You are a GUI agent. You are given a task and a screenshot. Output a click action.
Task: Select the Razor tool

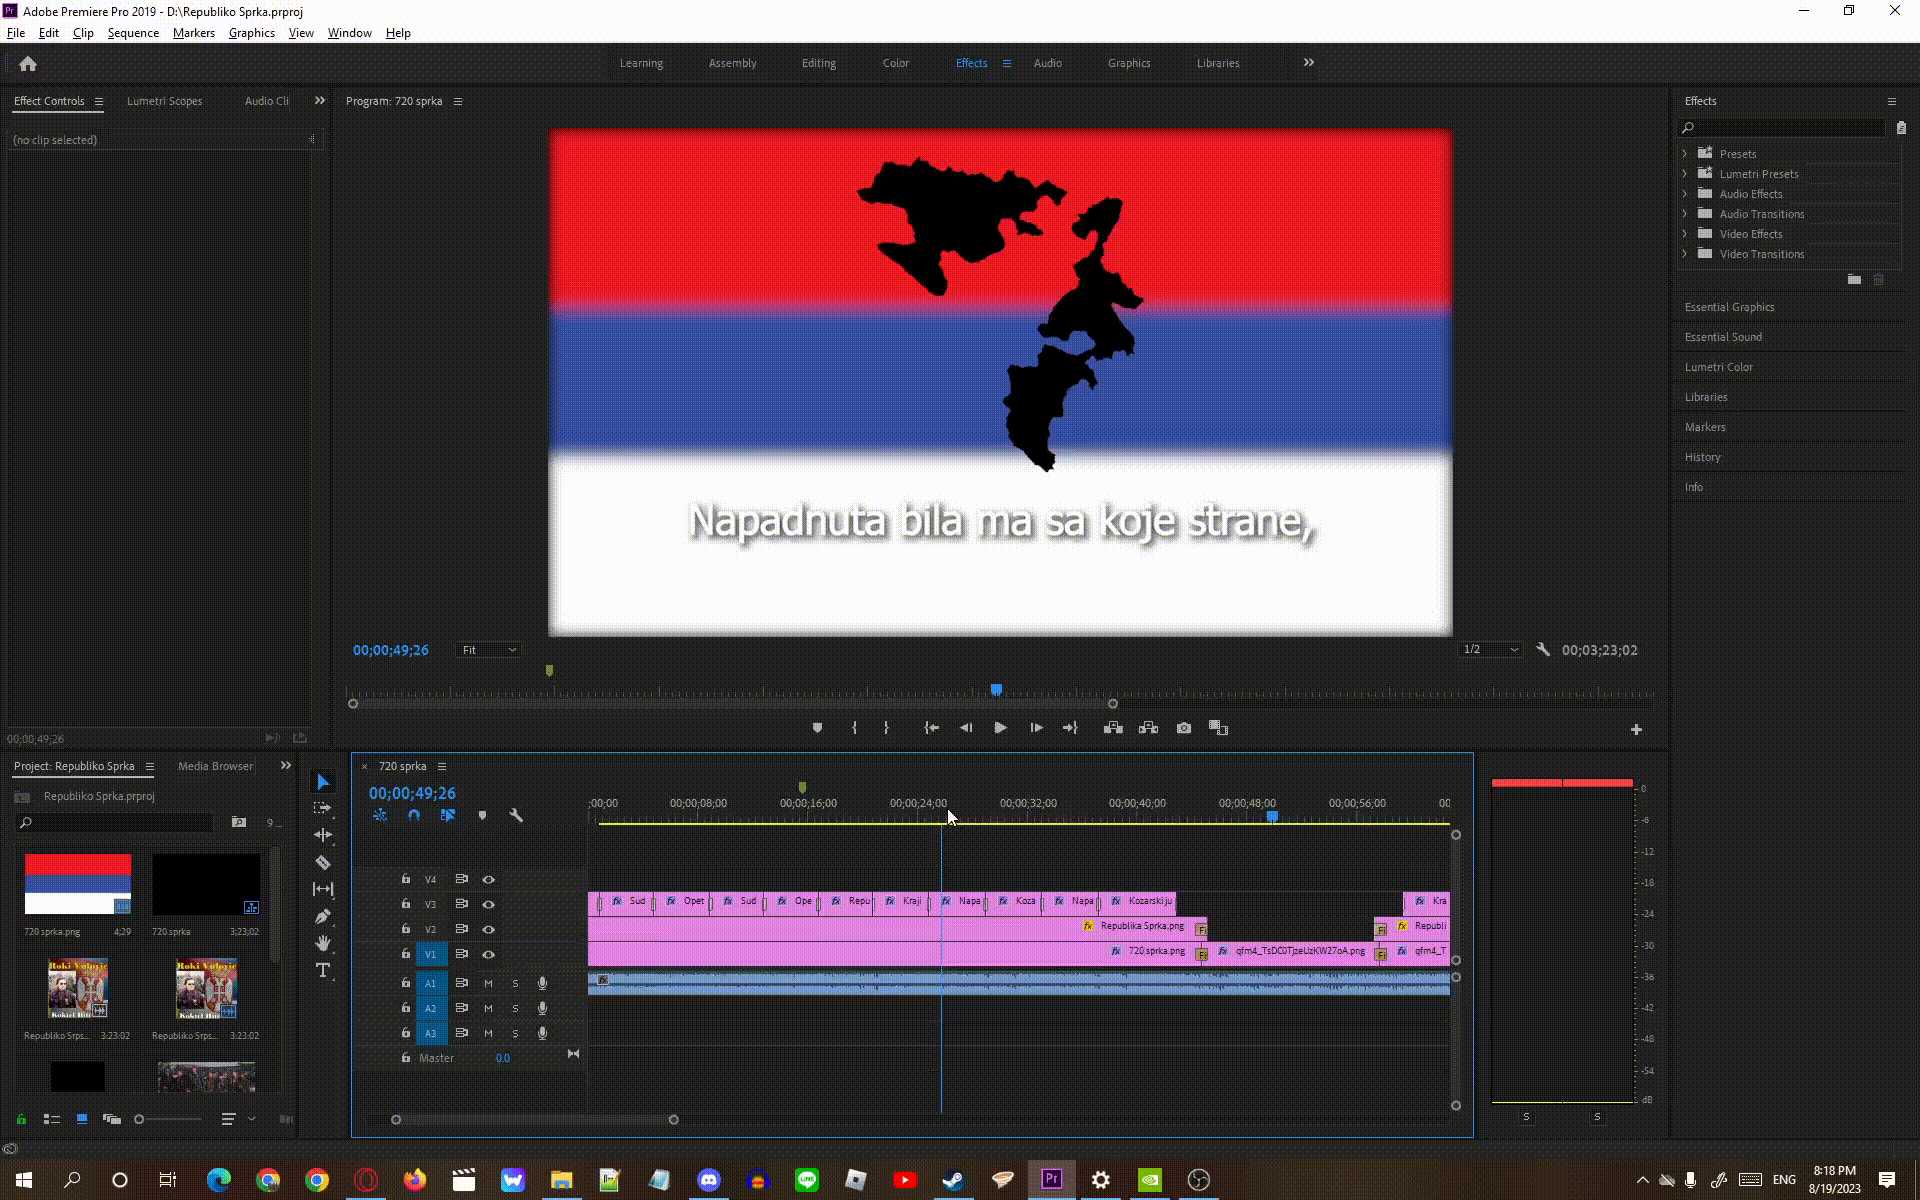click(322, 862)
